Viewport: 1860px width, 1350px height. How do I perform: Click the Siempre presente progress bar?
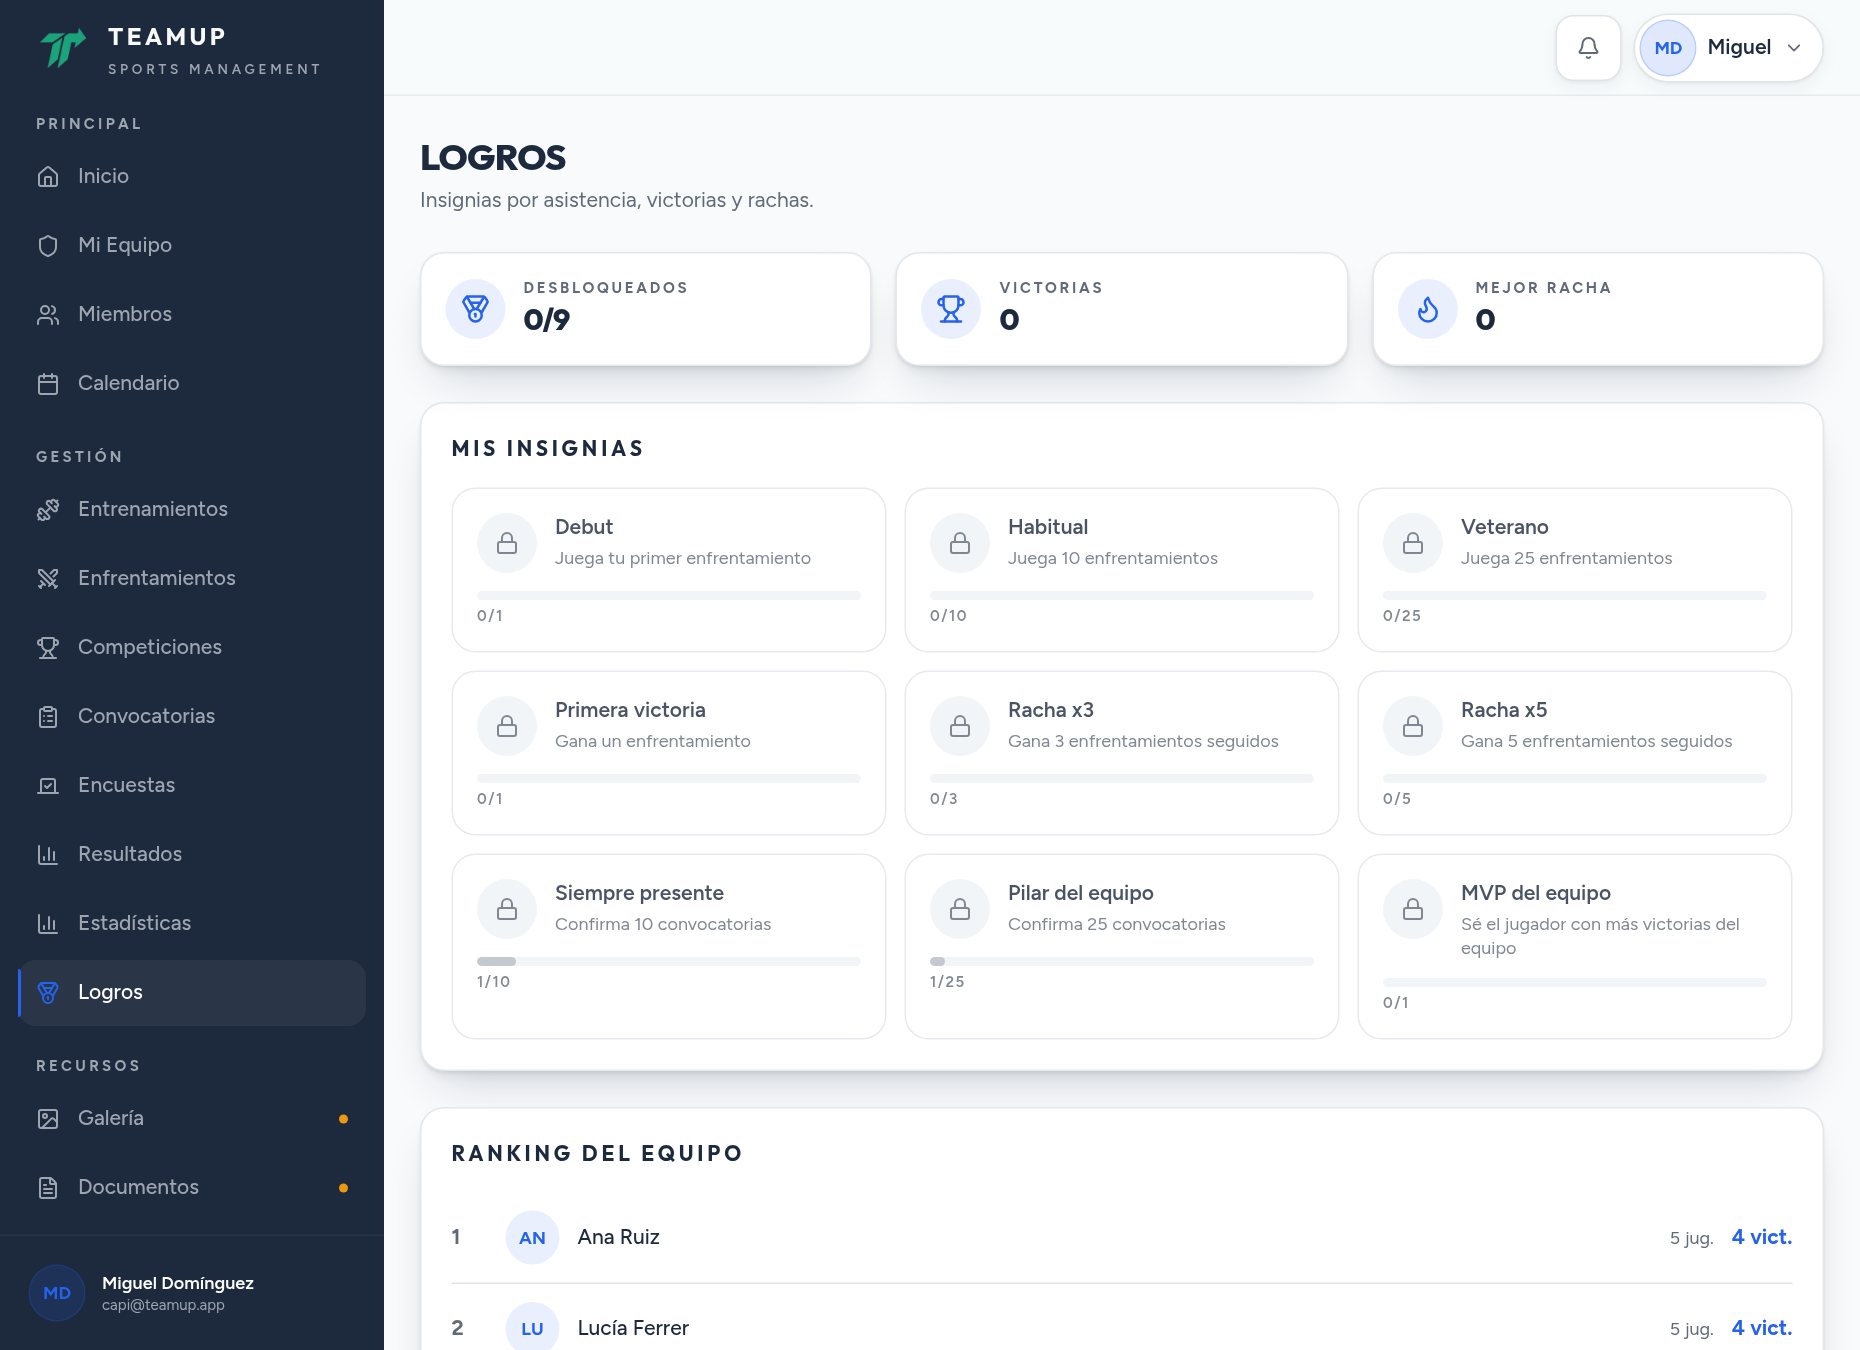(x=669, y=961)
